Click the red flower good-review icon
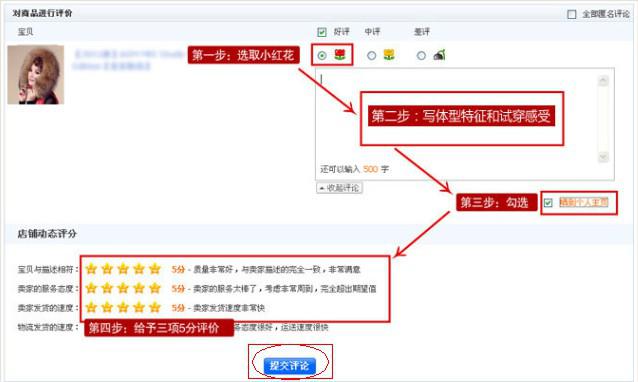 pyautogui.click(x=340, y=54)
